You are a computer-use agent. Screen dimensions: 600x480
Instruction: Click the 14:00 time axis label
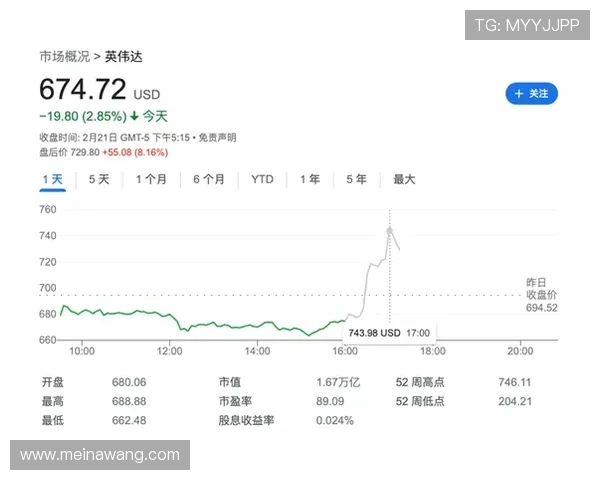(x=257, y=351)
